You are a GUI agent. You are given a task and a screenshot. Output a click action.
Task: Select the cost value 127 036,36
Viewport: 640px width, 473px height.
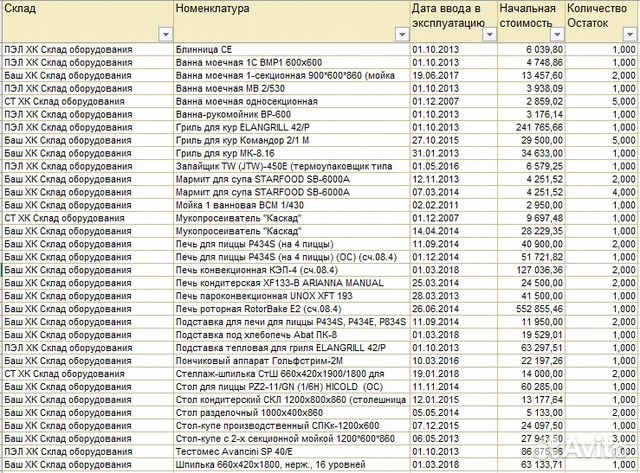tap(531, 270)
